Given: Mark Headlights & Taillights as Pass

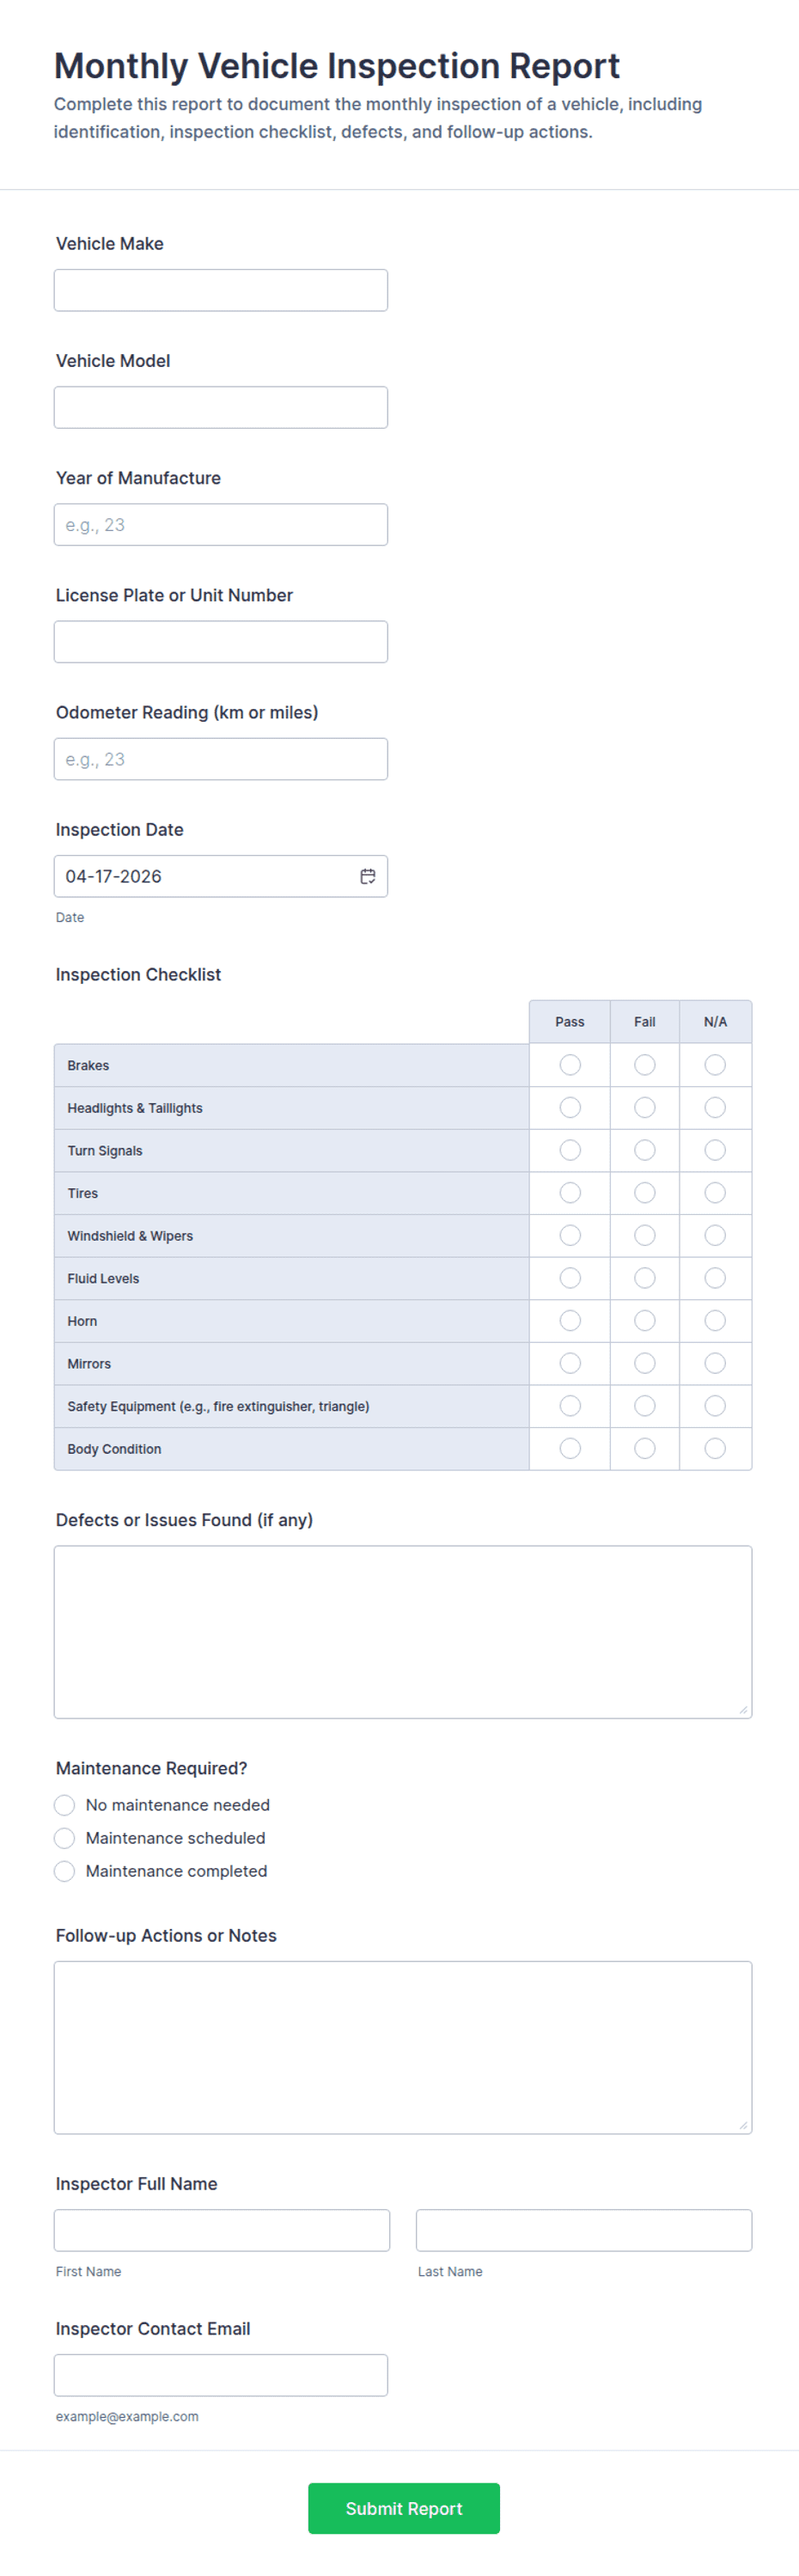Looking at the screenshot, I should click(x=570, y=1108).
